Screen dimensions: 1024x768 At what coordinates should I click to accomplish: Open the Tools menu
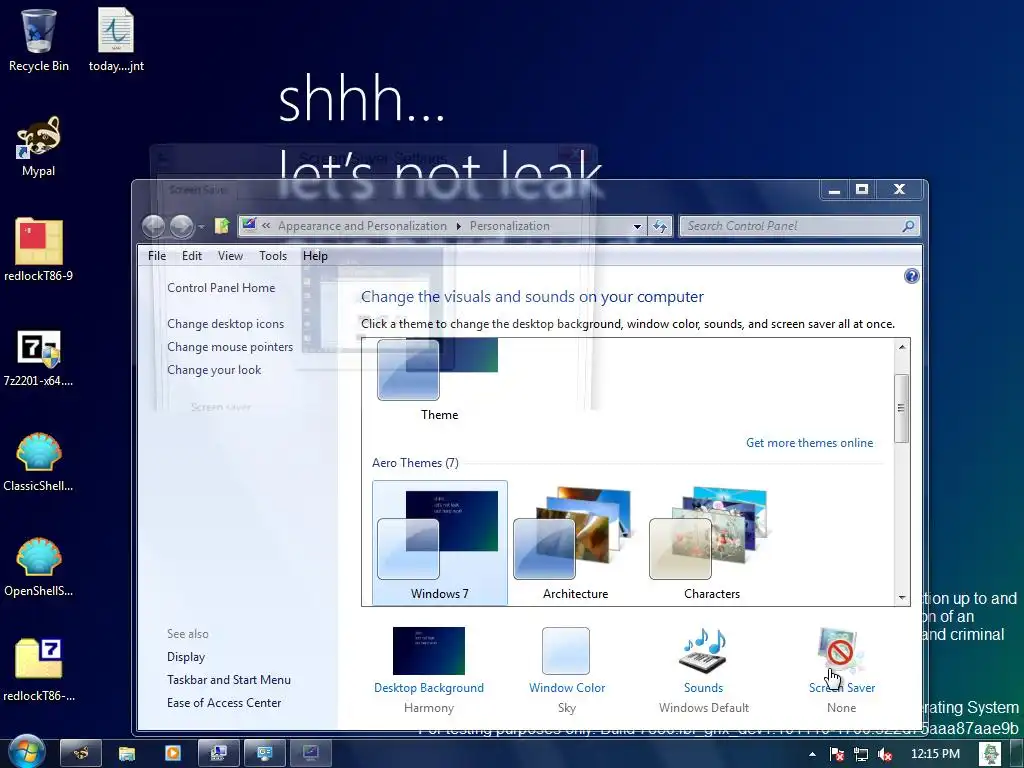tap(273, 256)
